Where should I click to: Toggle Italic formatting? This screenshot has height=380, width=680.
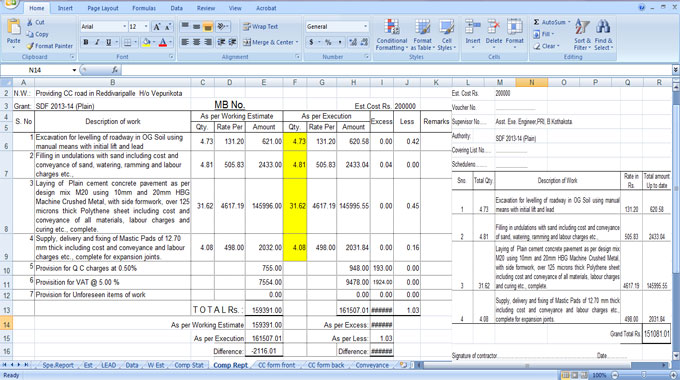[x=97, y=42]
